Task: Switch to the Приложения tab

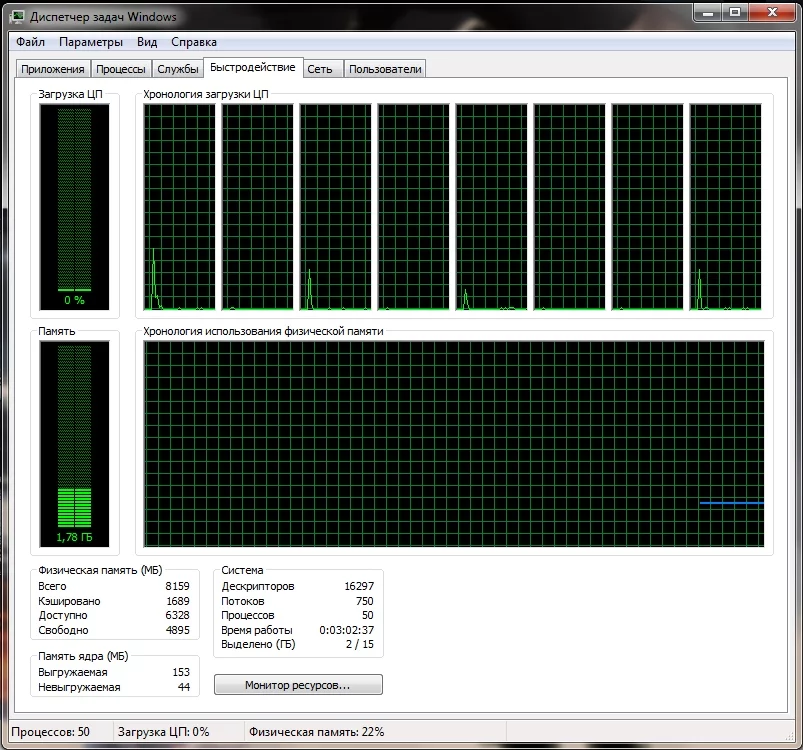Action: pyautogui.click(x=54, y=68)
